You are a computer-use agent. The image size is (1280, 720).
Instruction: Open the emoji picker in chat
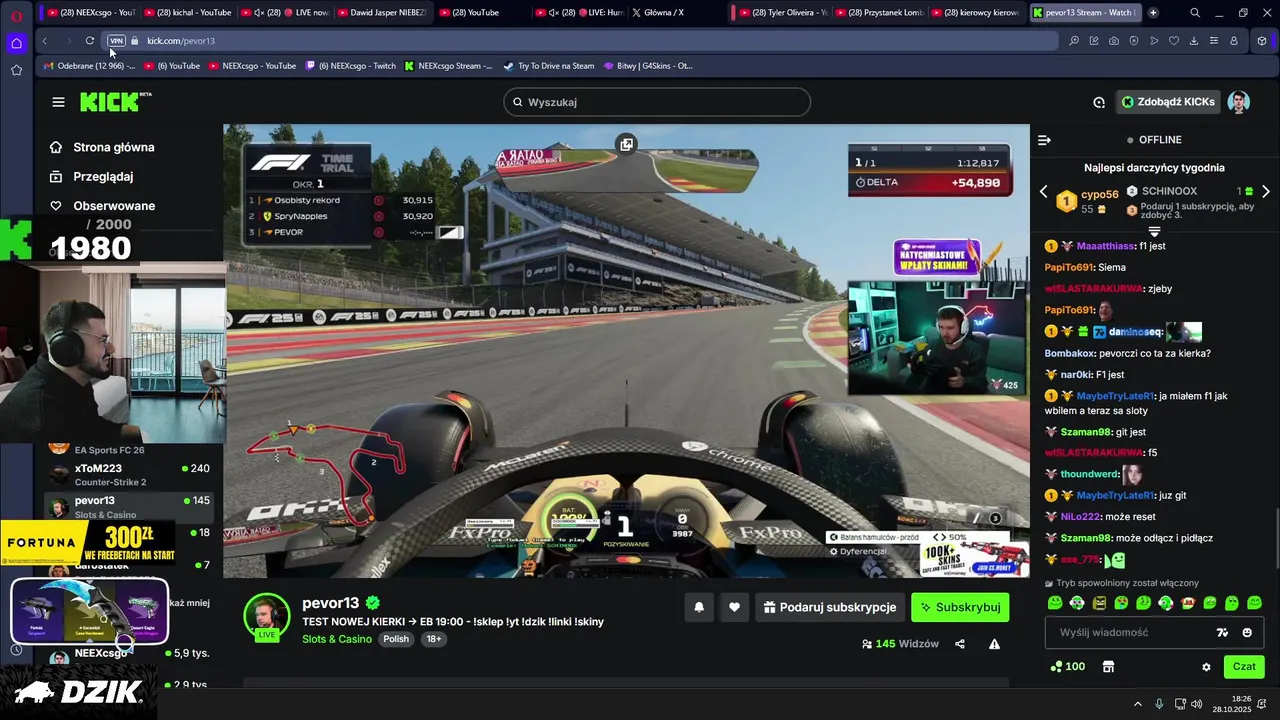pos(1247,632)
